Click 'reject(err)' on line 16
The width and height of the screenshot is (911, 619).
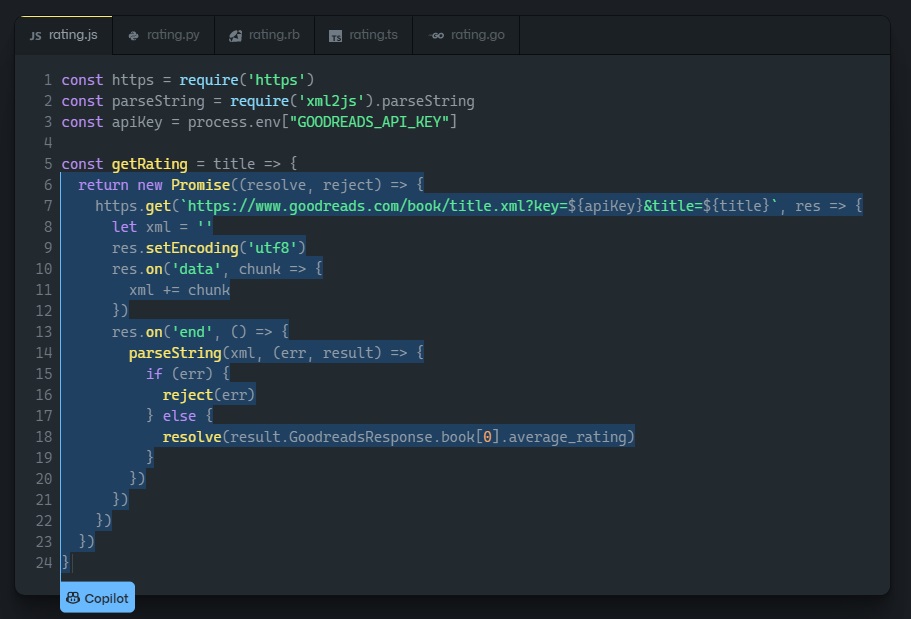[x=209, y=395]
